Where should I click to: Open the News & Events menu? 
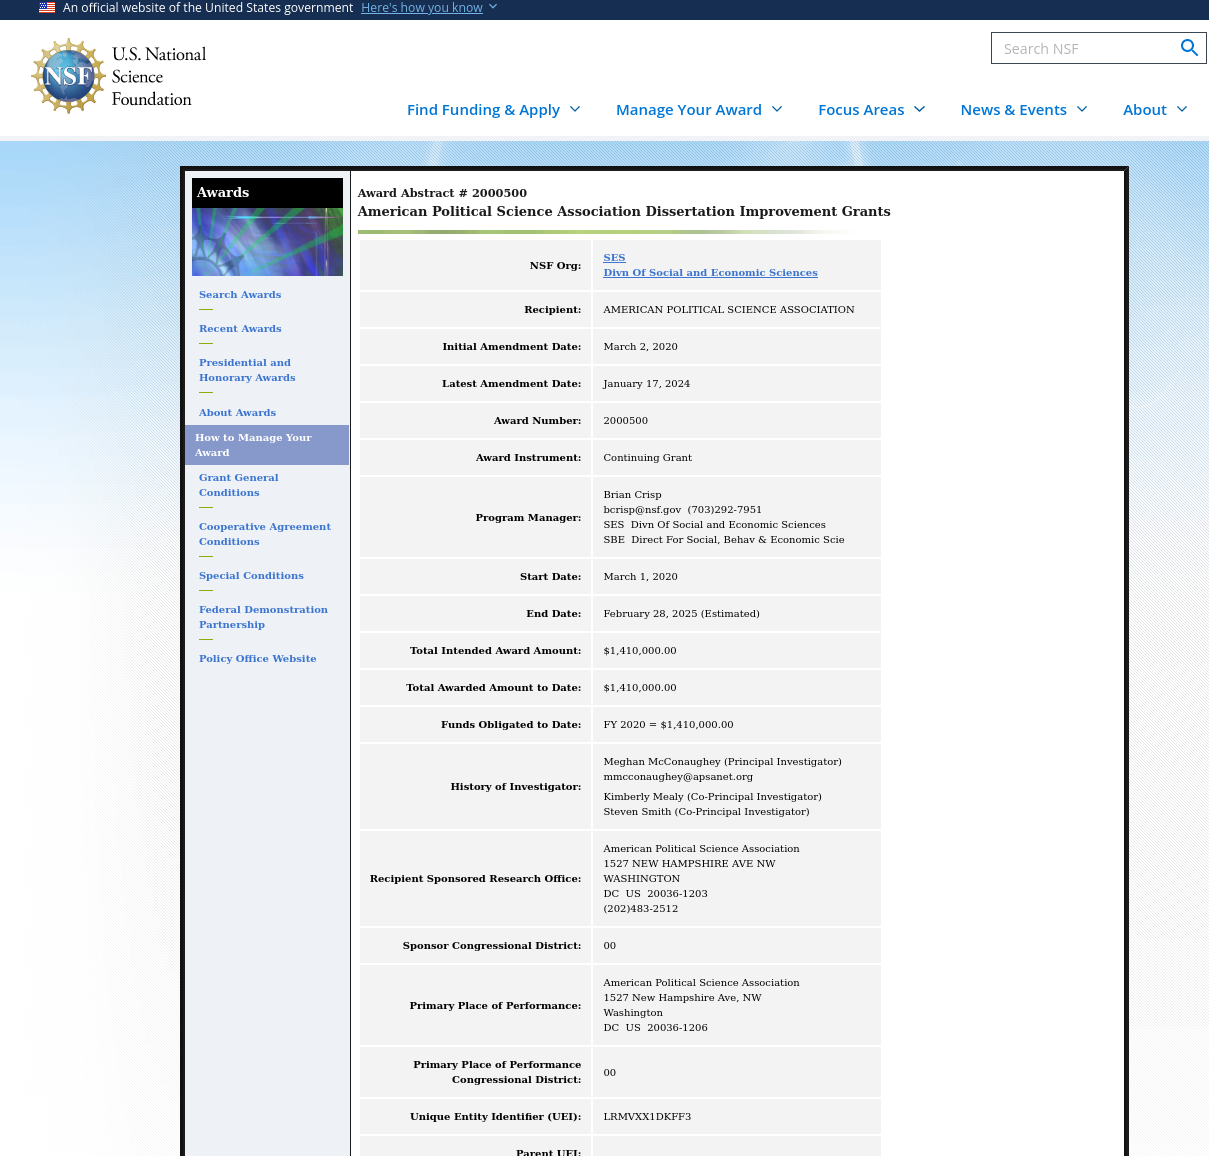coord(1024,110)
